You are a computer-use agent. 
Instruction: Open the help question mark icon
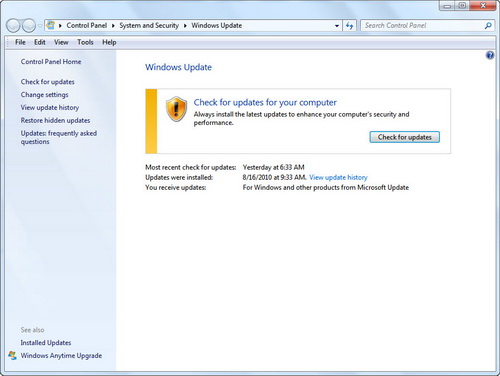click(490, 55)
